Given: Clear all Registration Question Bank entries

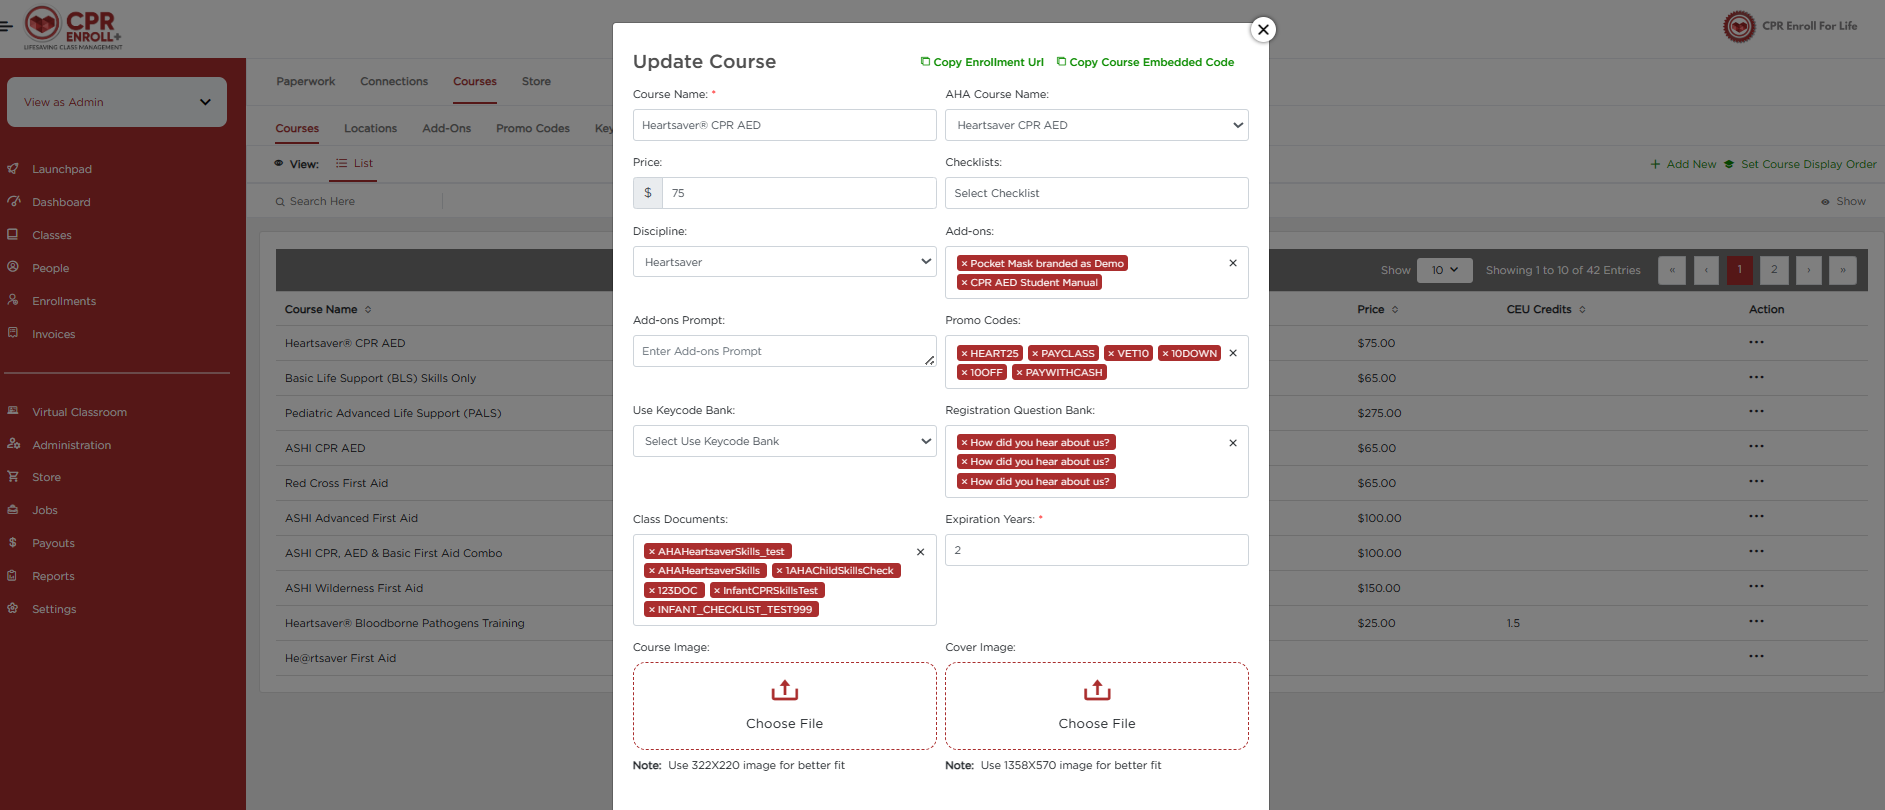Looking at the screenshot, I should [x=1233, y=443].
